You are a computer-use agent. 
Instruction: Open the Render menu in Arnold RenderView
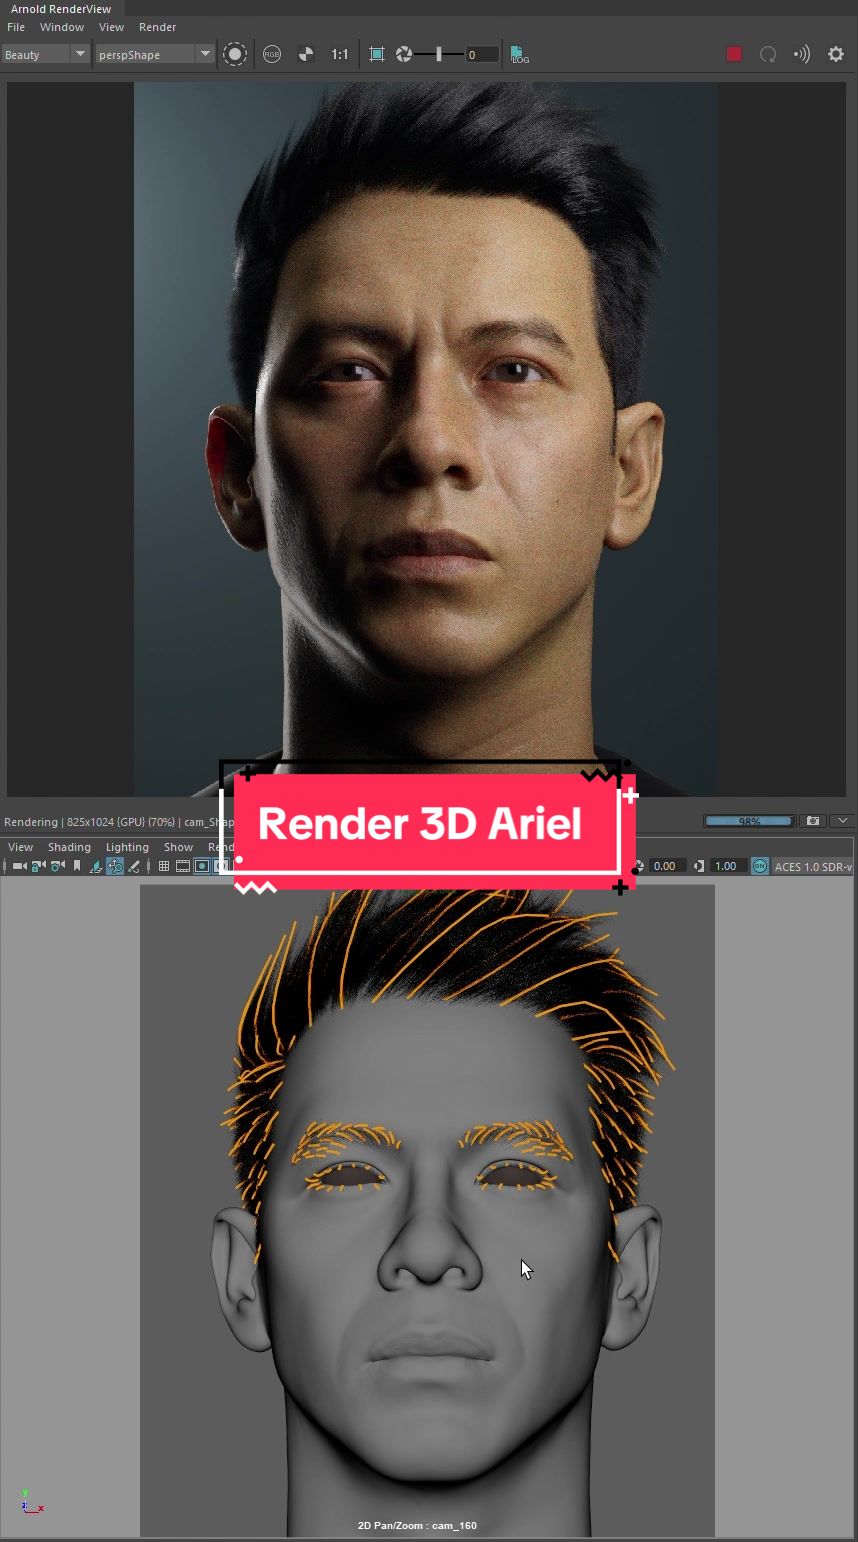coord(157,27)
